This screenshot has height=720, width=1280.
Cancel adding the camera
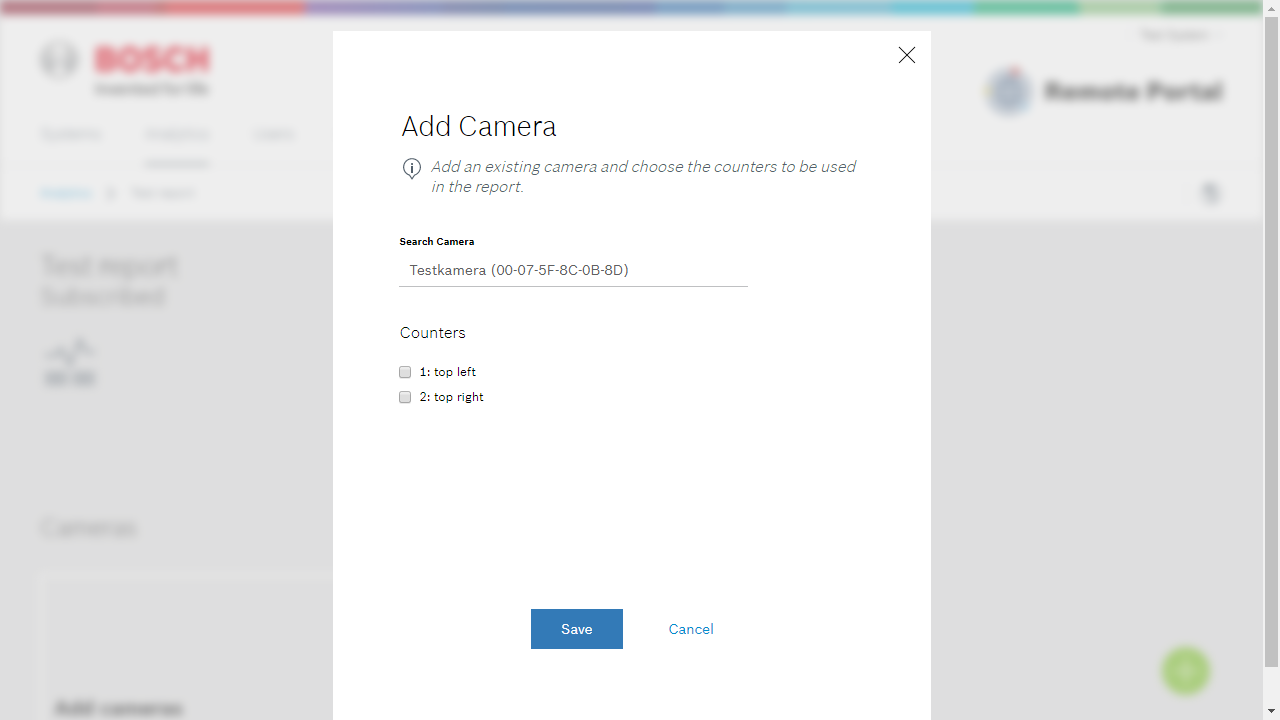pos(690,629)
